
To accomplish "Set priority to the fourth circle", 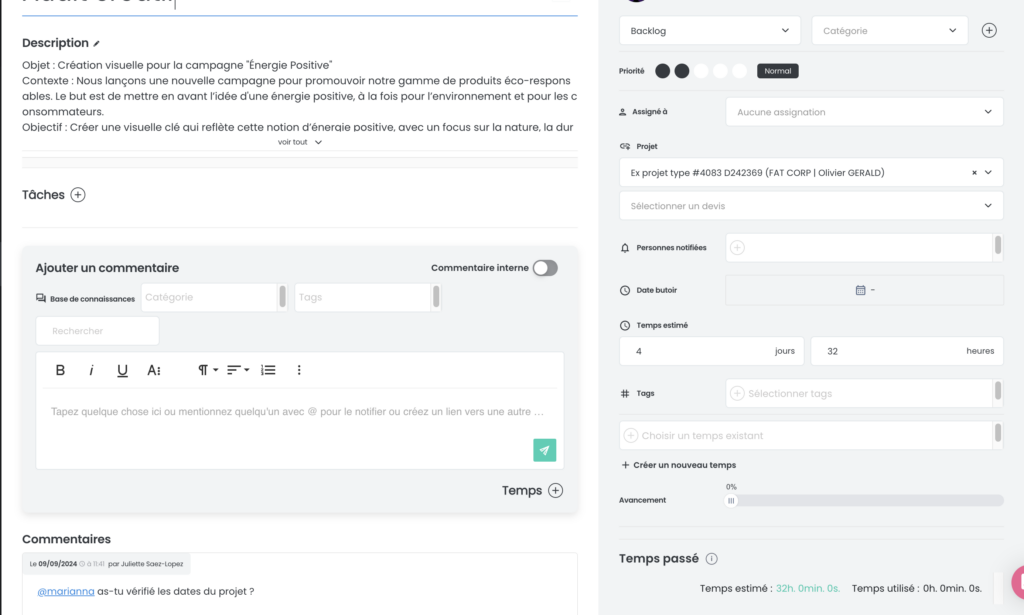I will [720, 71].
